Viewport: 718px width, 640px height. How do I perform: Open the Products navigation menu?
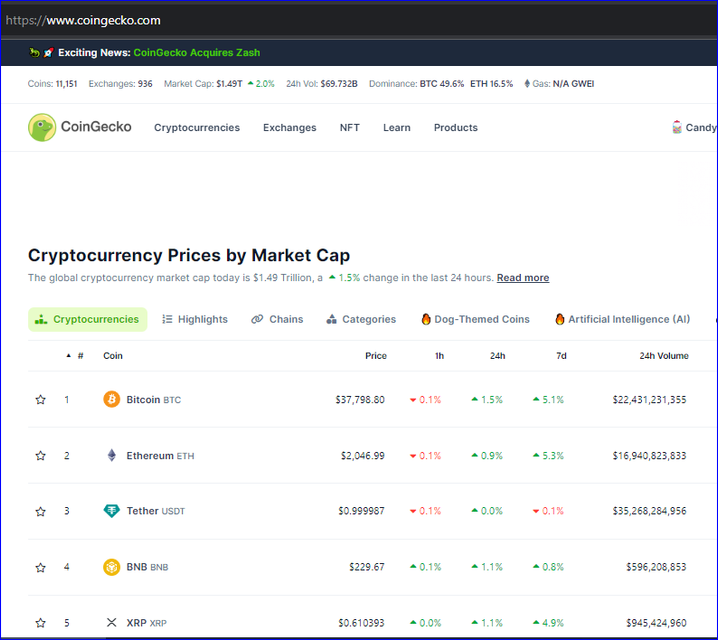(x=456, y=128)
